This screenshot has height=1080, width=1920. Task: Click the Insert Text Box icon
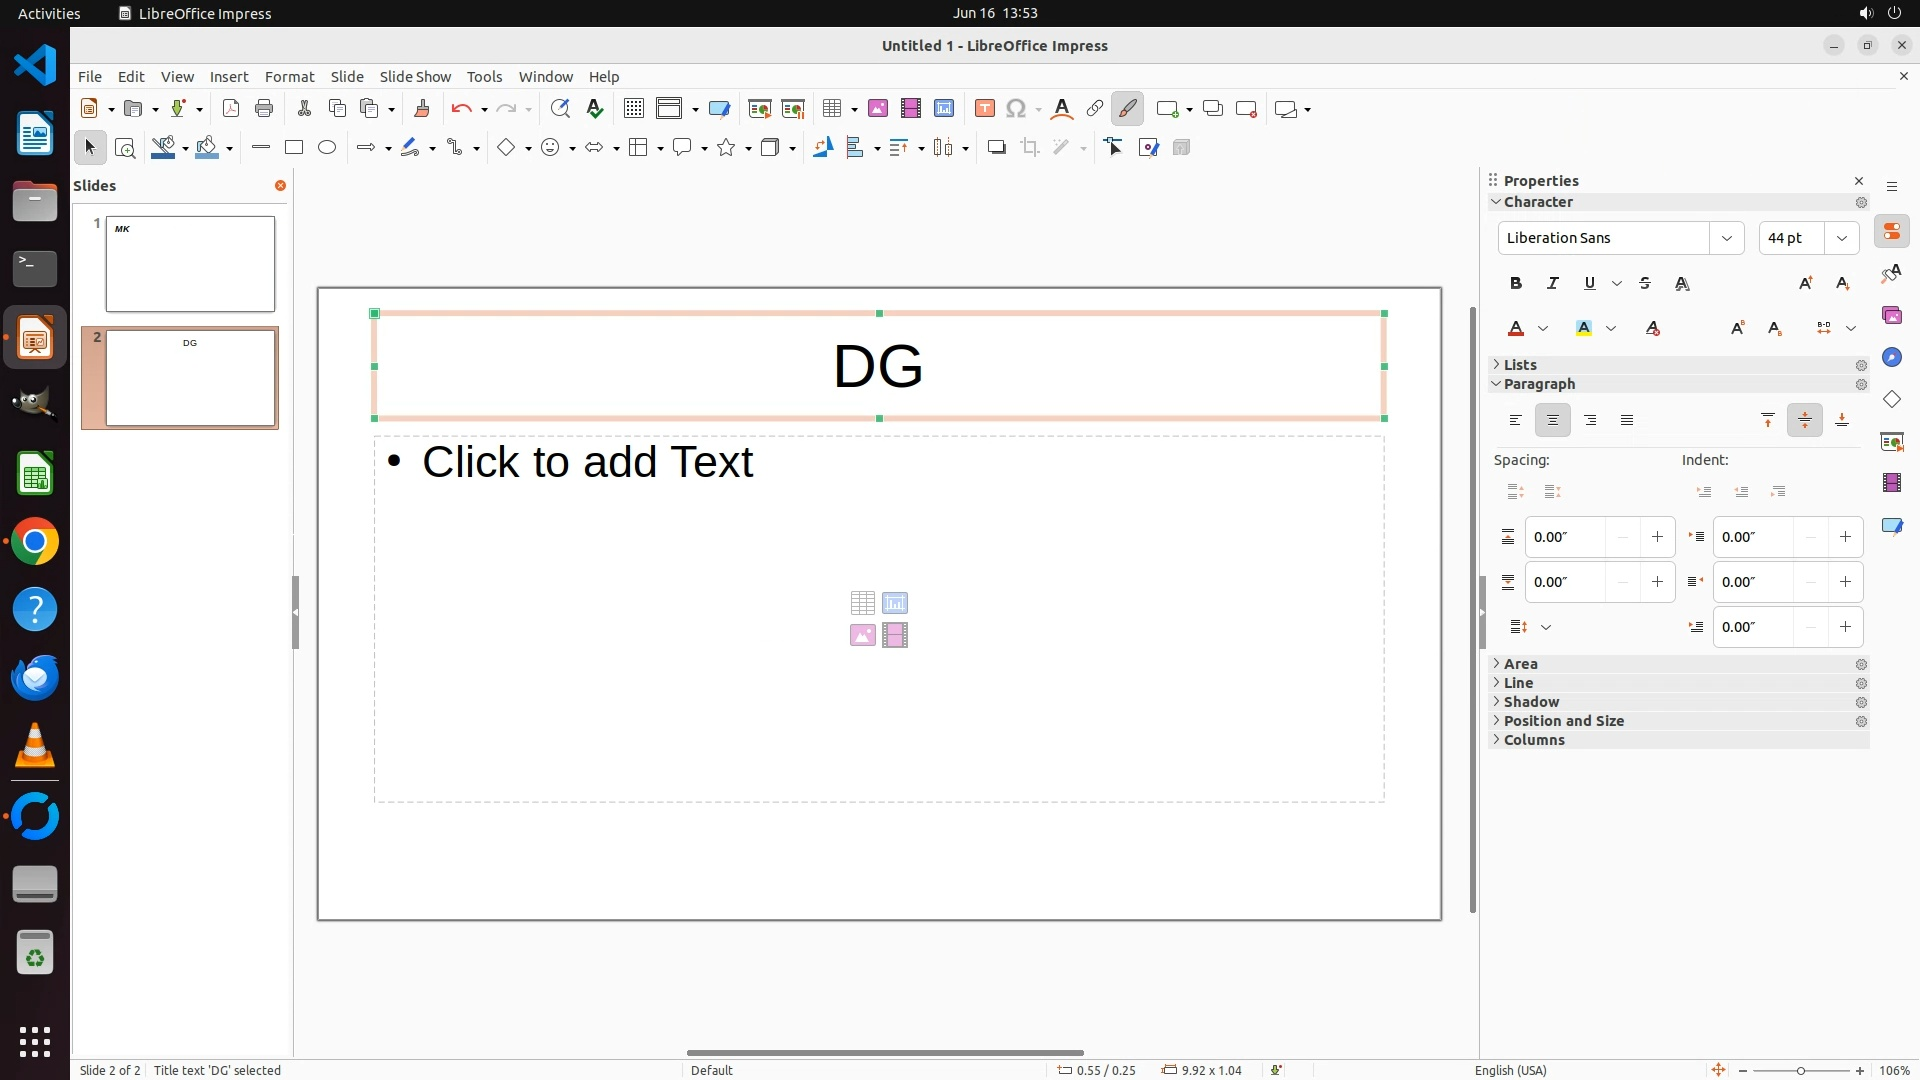[985, 109]
